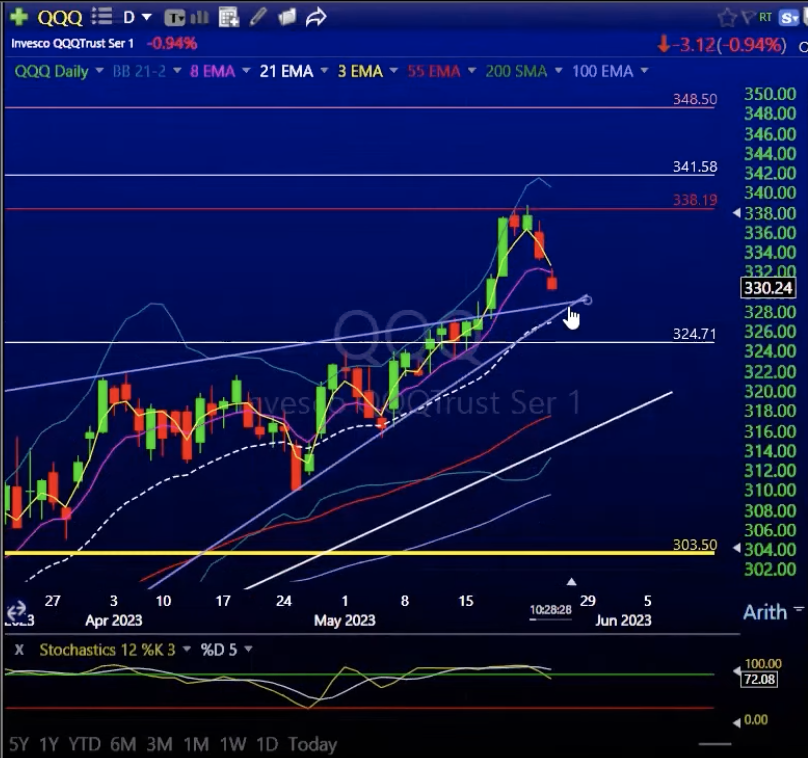The height and width of the screenshot is (758, 808).
Task: Click the 72.08 stochastics value tag
Action: pos(760,679)
